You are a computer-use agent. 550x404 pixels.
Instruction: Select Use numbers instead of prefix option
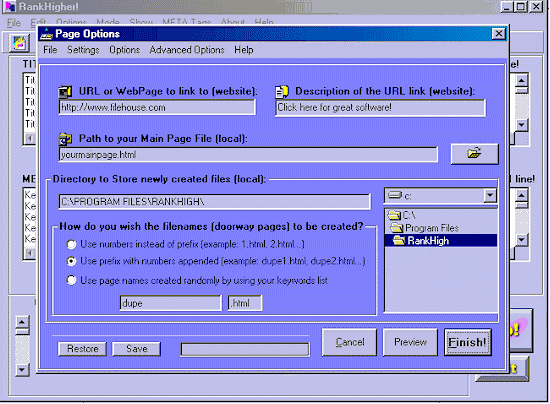72,244
